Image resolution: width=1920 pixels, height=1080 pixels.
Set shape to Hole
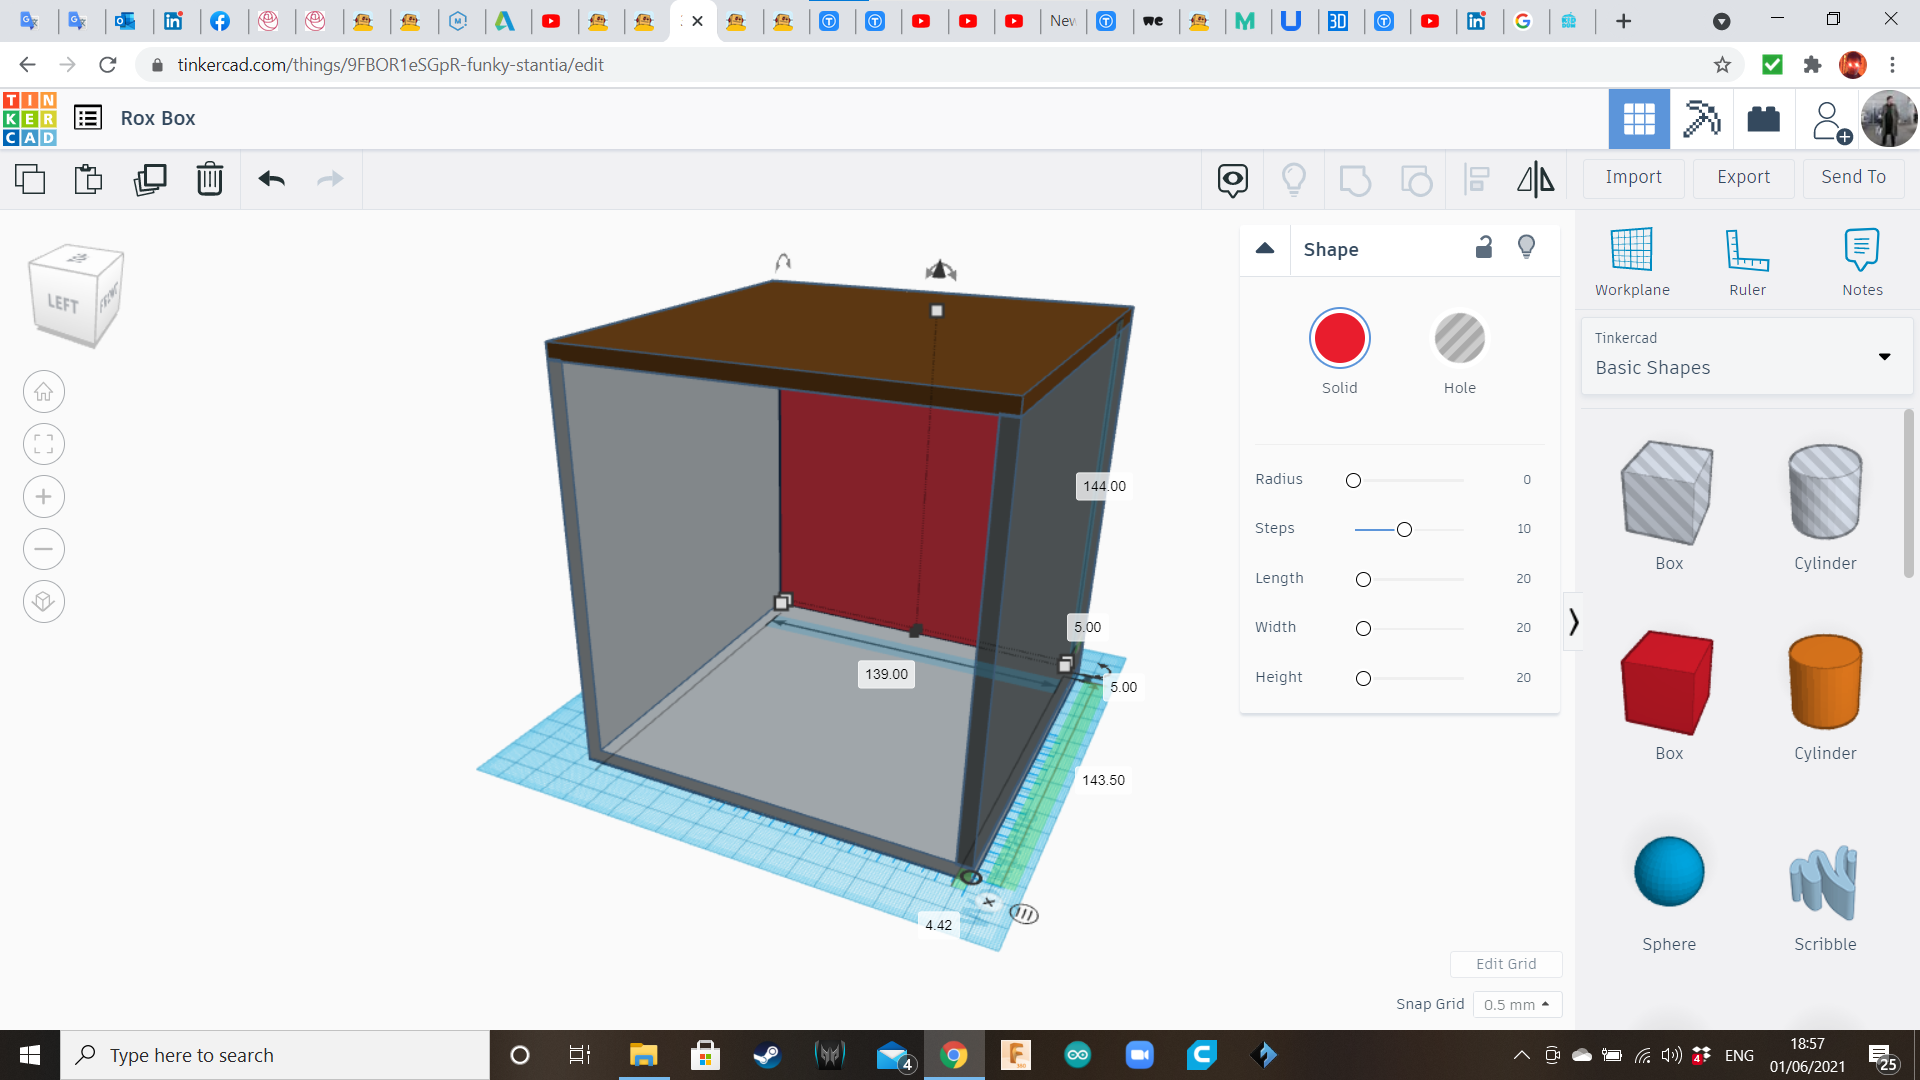click(1459, 339)
